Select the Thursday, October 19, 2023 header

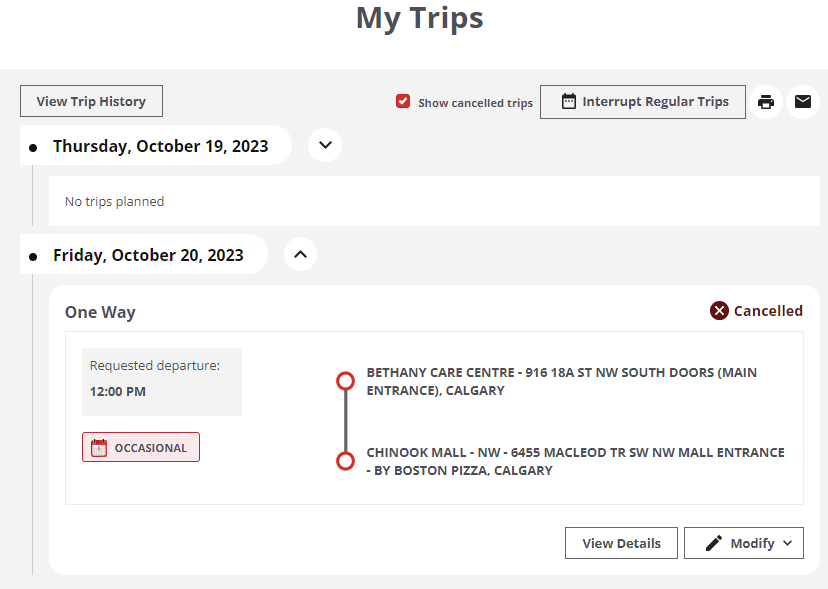(161, 145)
